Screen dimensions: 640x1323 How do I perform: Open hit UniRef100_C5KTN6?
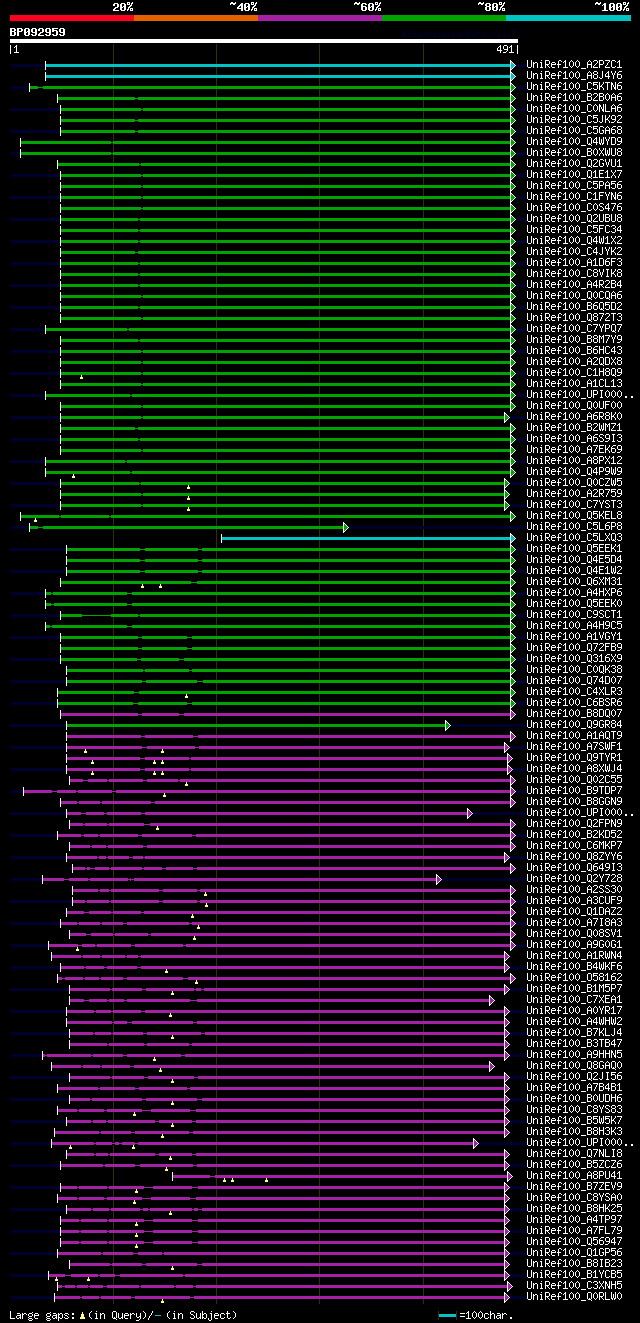tap(574, 86)
